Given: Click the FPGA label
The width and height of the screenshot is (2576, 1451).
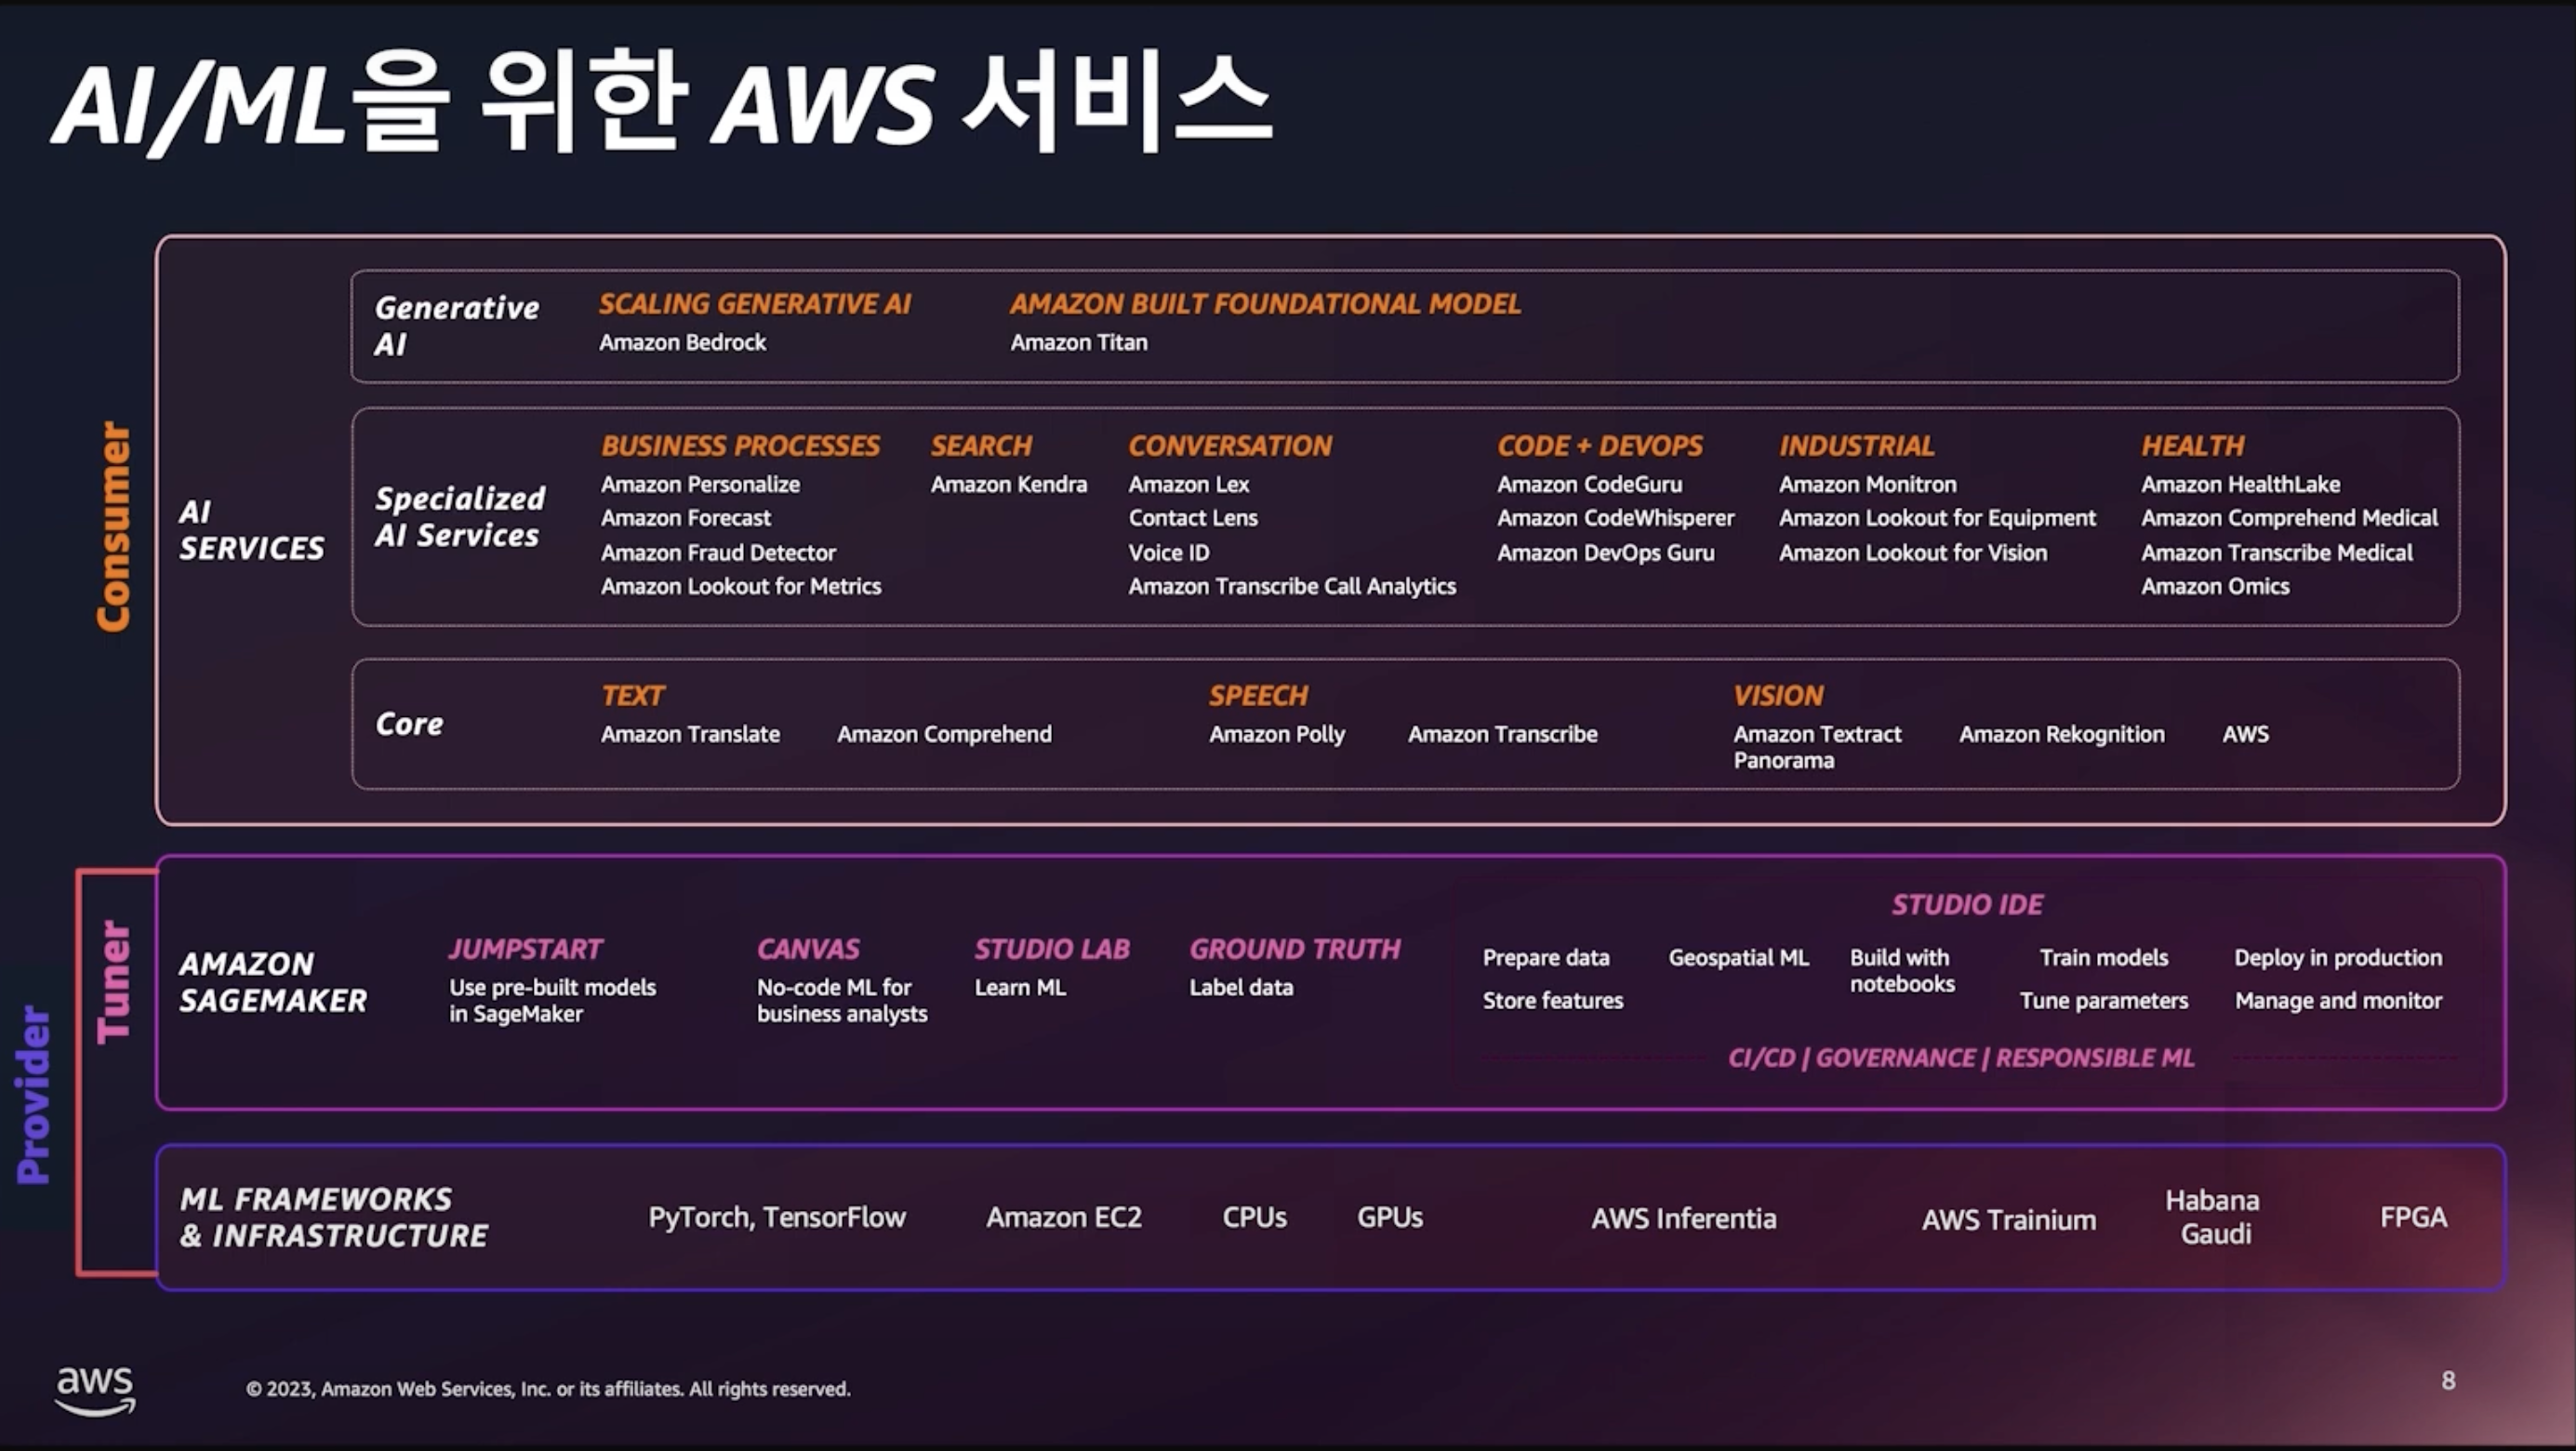Looking at the screenshot, I should [2413, 1217].
